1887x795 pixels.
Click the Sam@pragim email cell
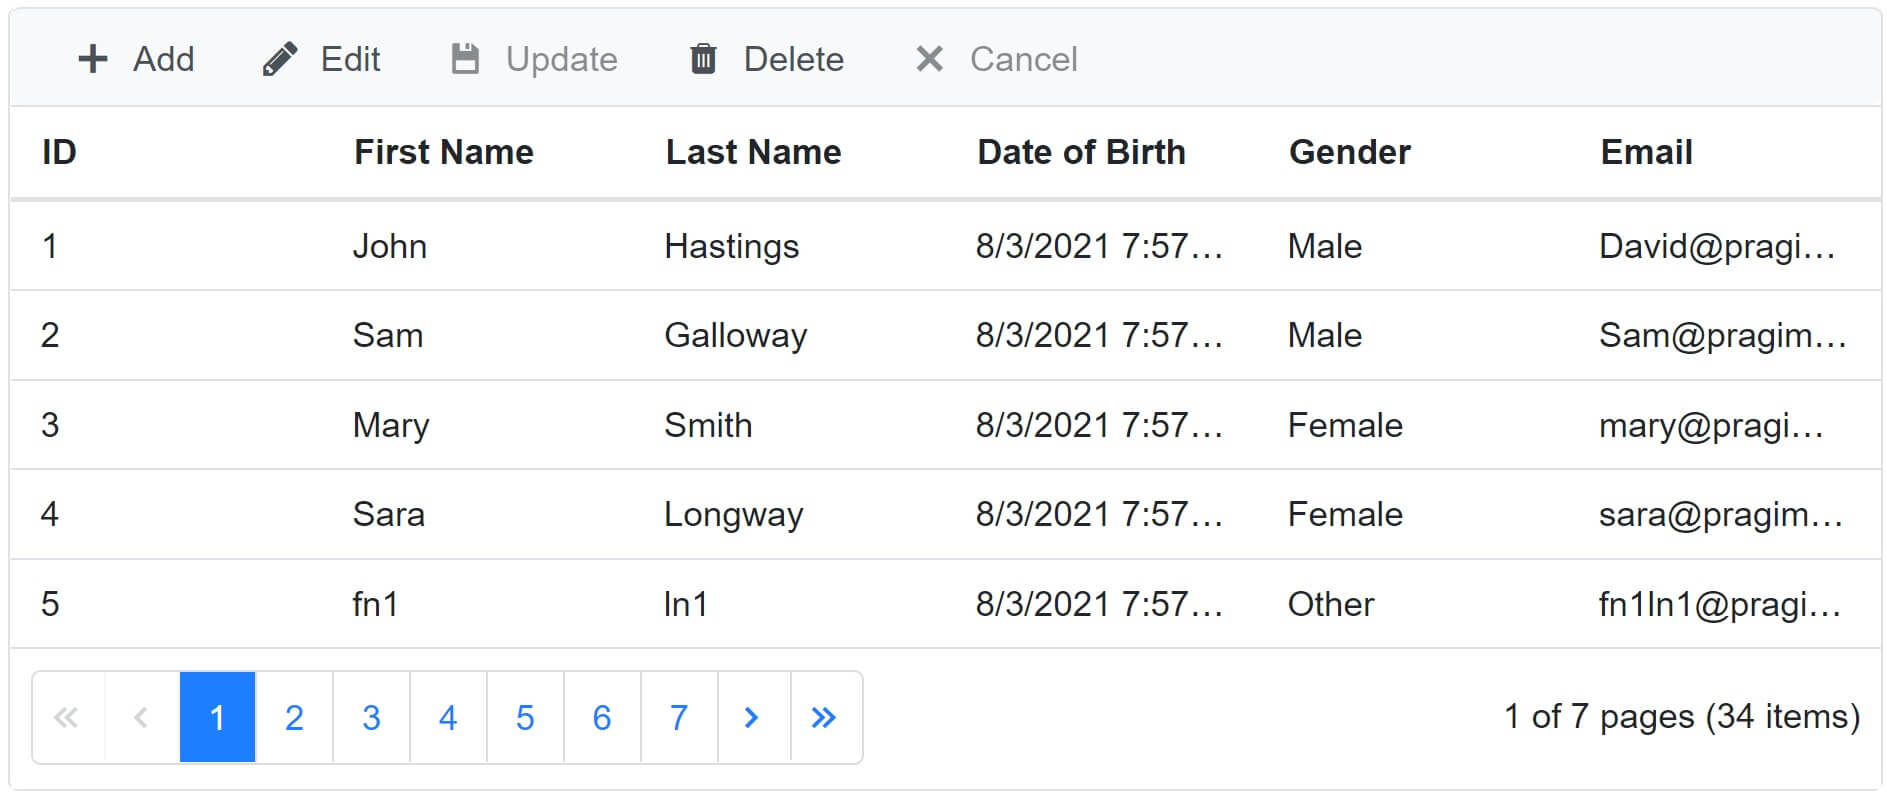pos(1722,335)
